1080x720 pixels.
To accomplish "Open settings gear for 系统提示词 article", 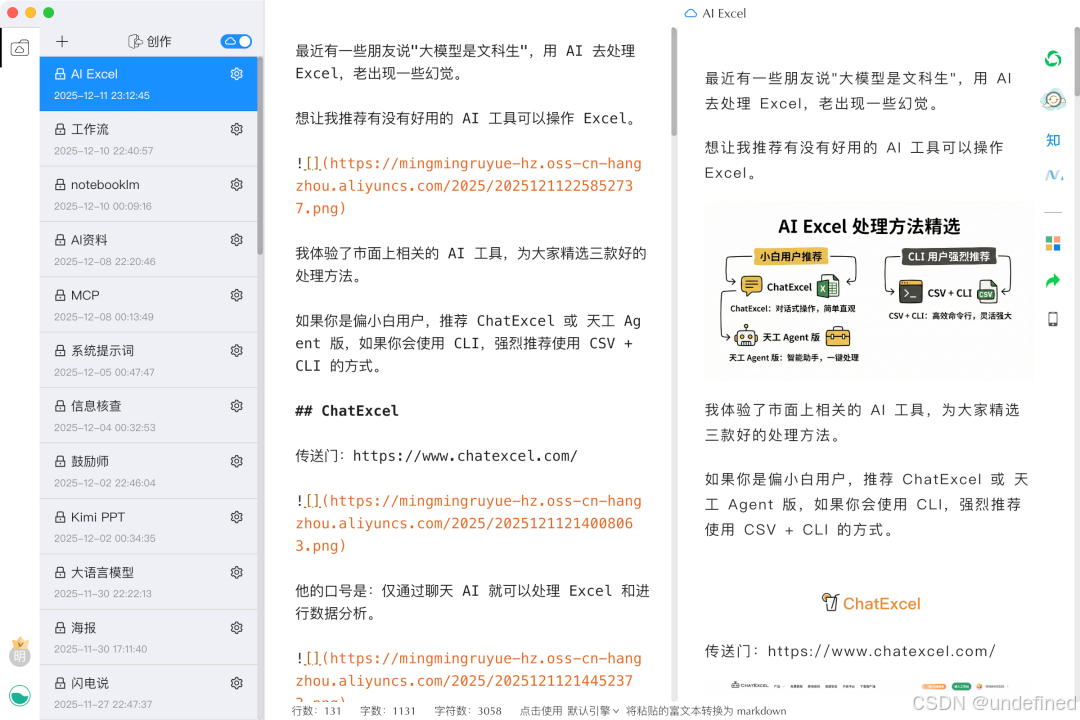I will coord(236,351).
